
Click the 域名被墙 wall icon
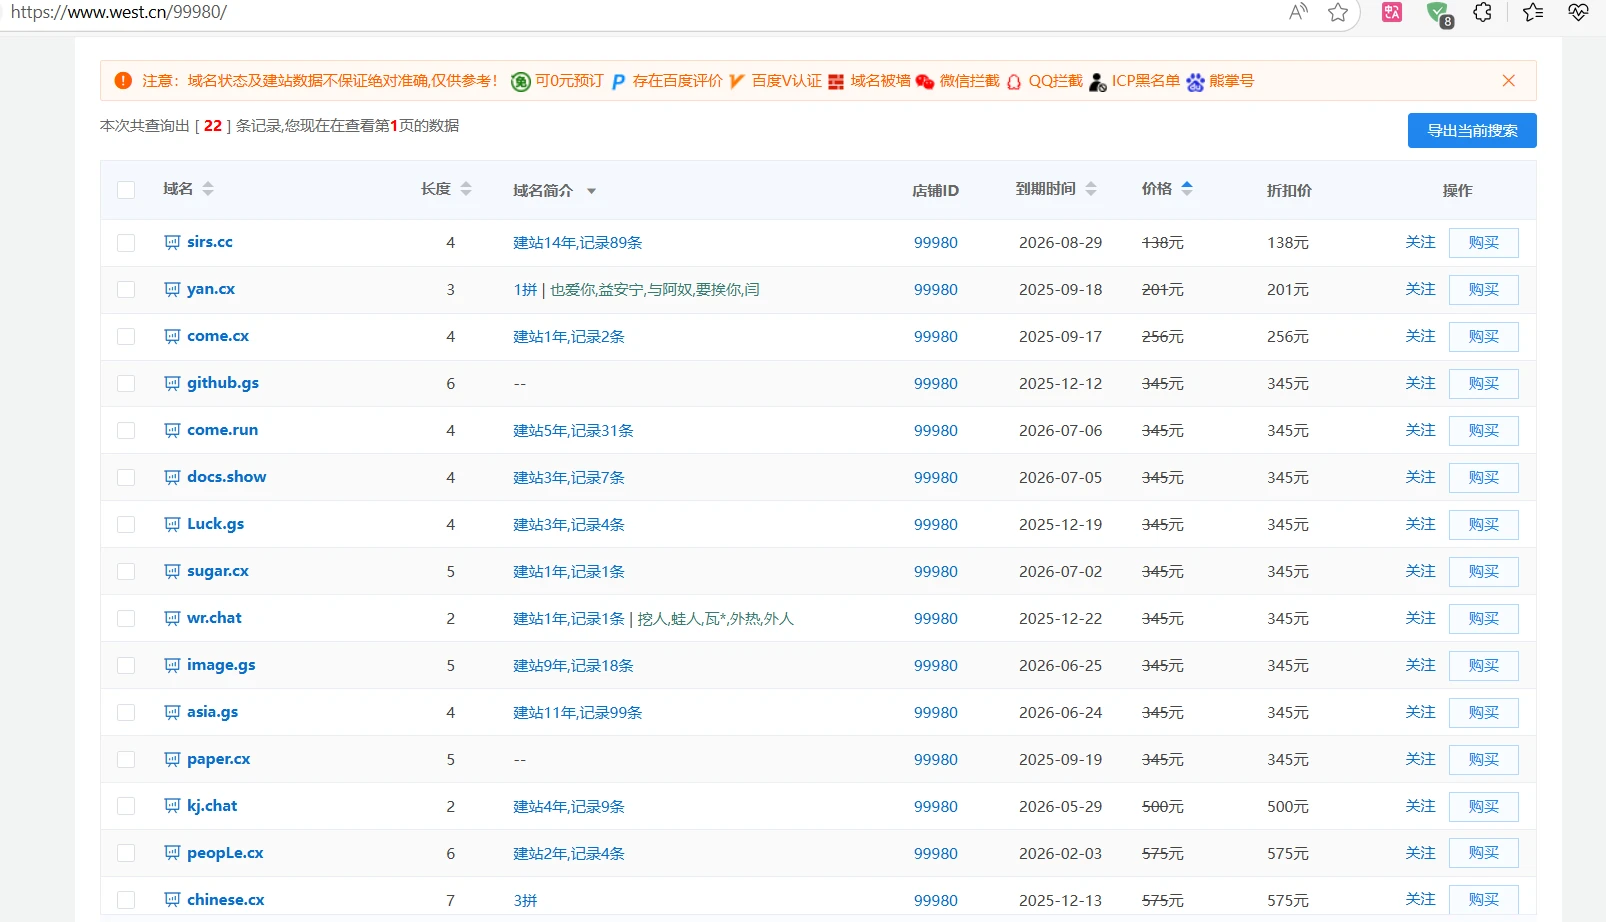point(835,81)
